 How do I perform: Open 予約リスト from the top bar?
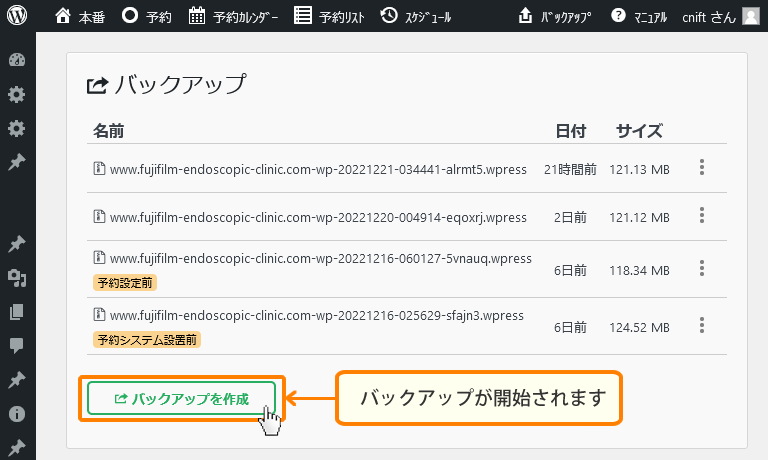(x=329, y=16)
